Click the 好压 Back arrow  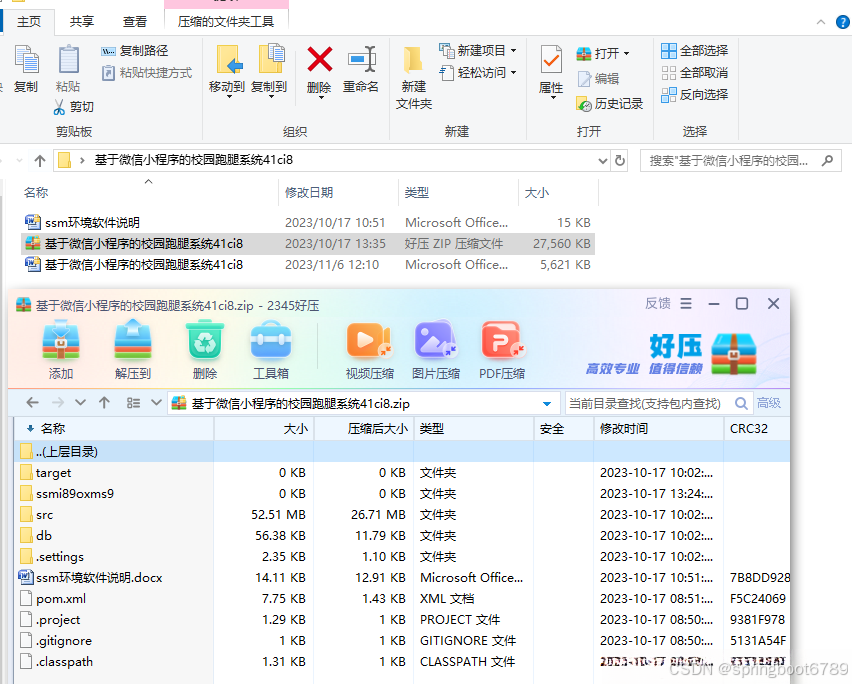pos(33,403)
